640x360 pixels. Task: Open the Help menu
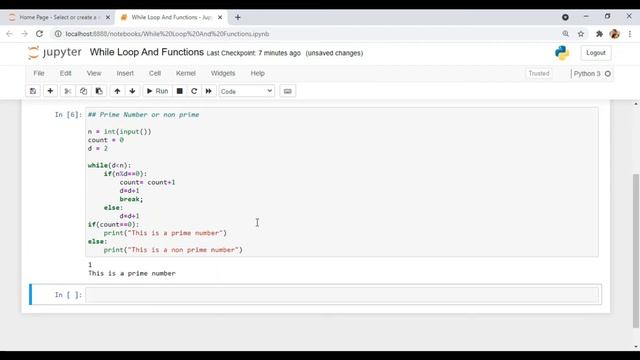coord(257,73)
